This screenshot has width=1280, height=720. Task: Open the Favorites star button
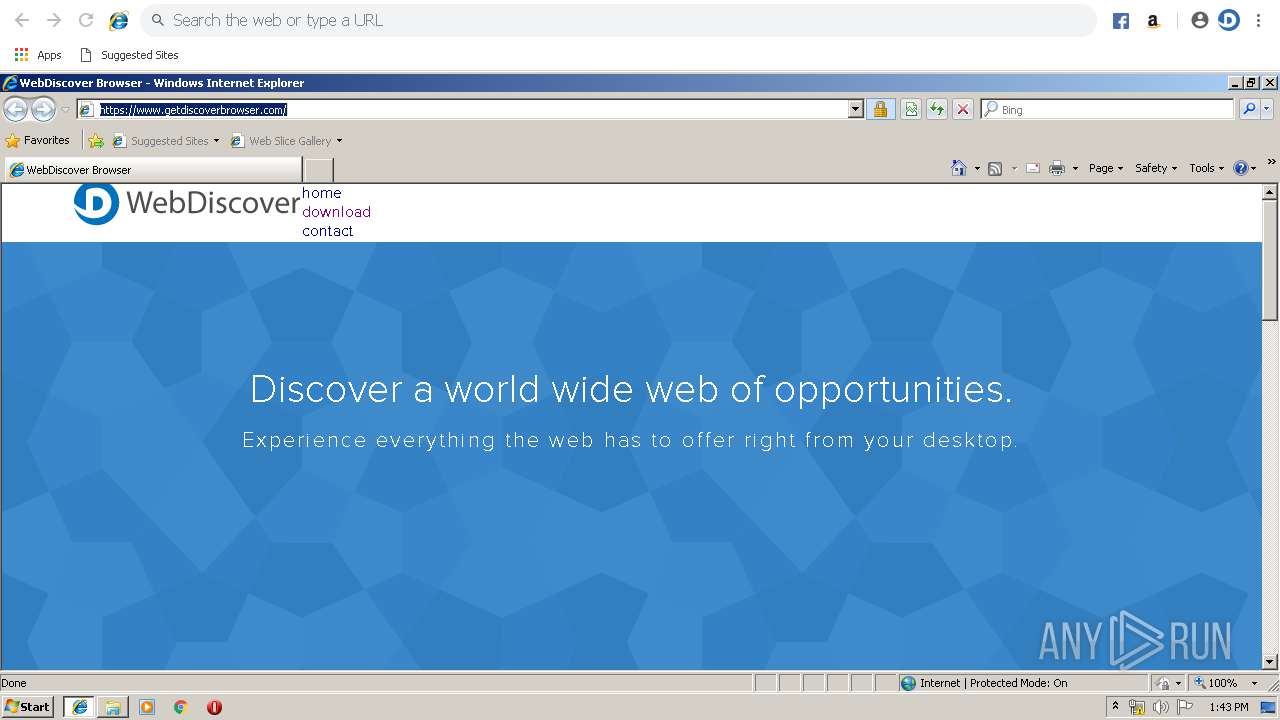38,141
